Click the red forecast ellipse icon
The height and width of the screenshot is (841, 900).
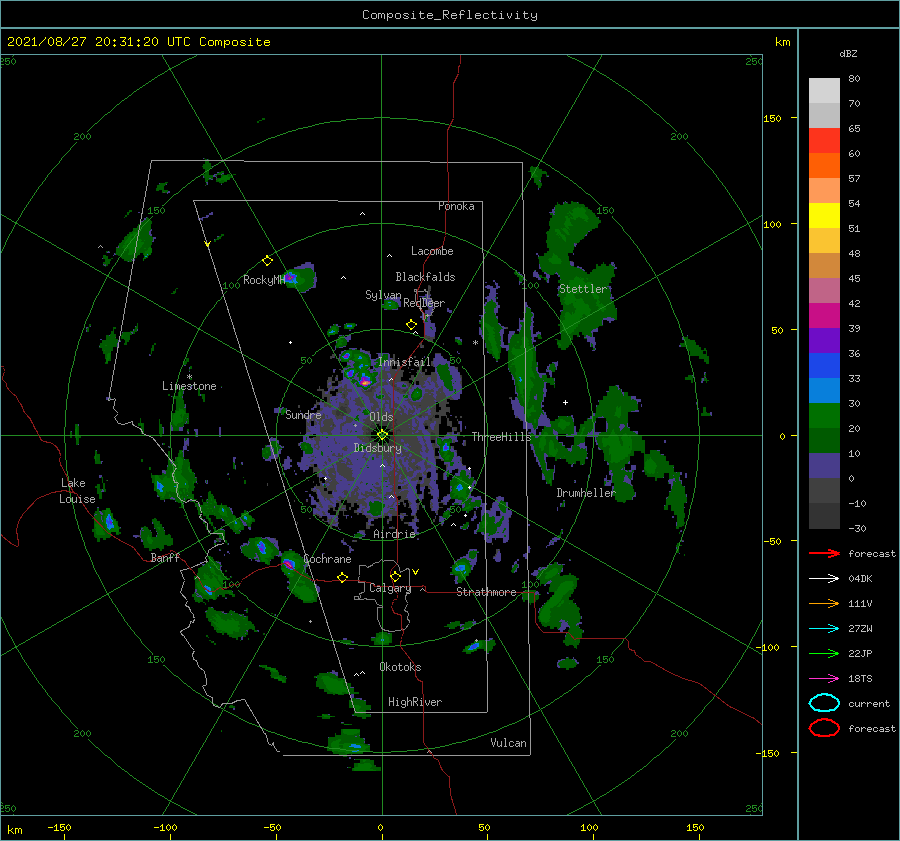824,728
